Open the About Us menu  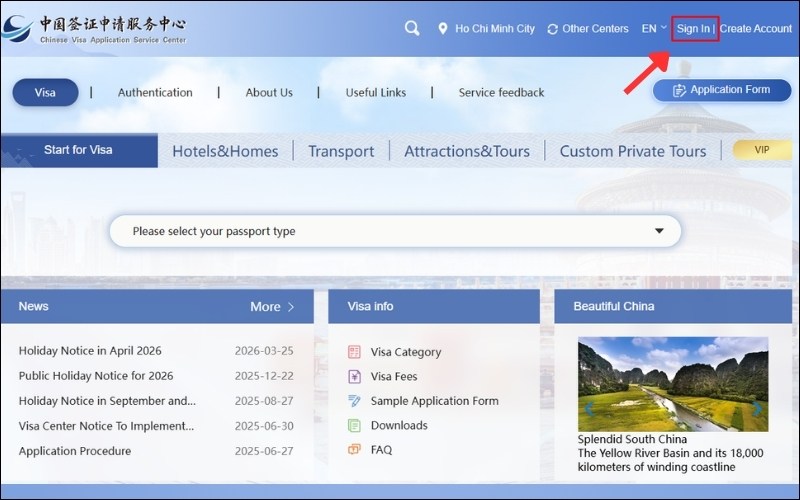(269, 92)
